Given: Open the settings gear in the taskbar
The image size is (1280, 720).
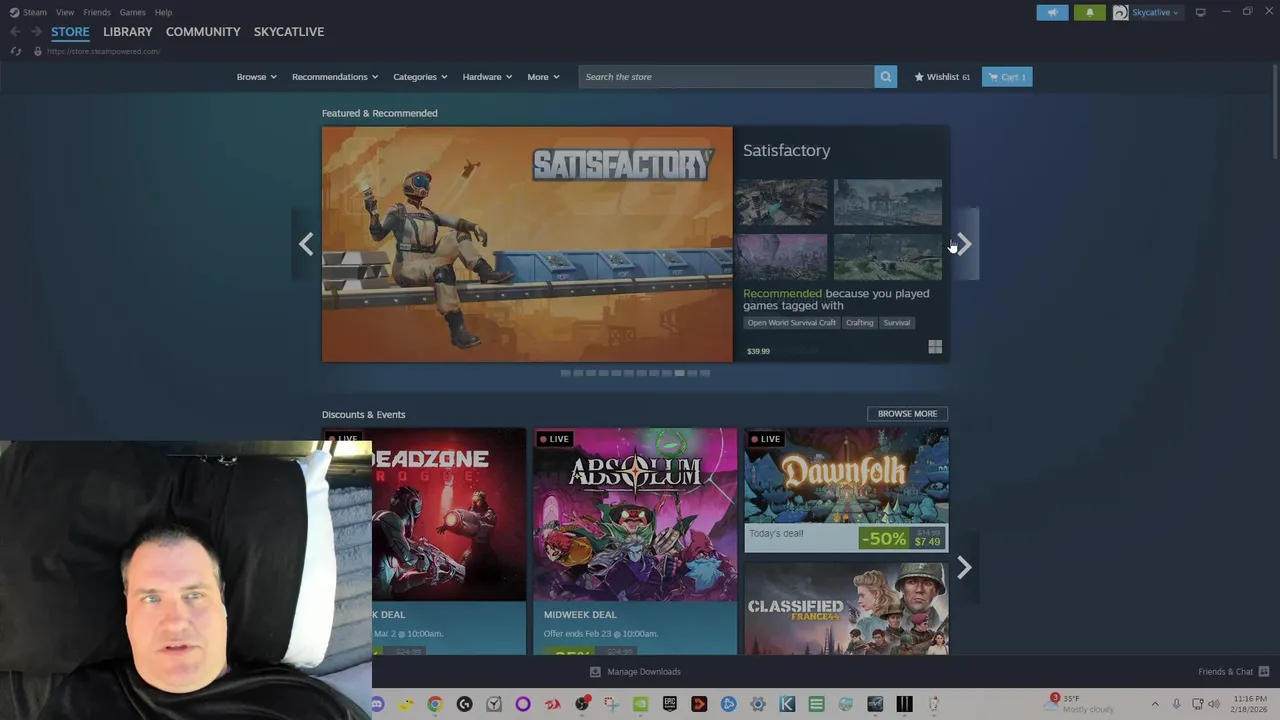Looking at the screenshot, I should [x=758, y=704].
